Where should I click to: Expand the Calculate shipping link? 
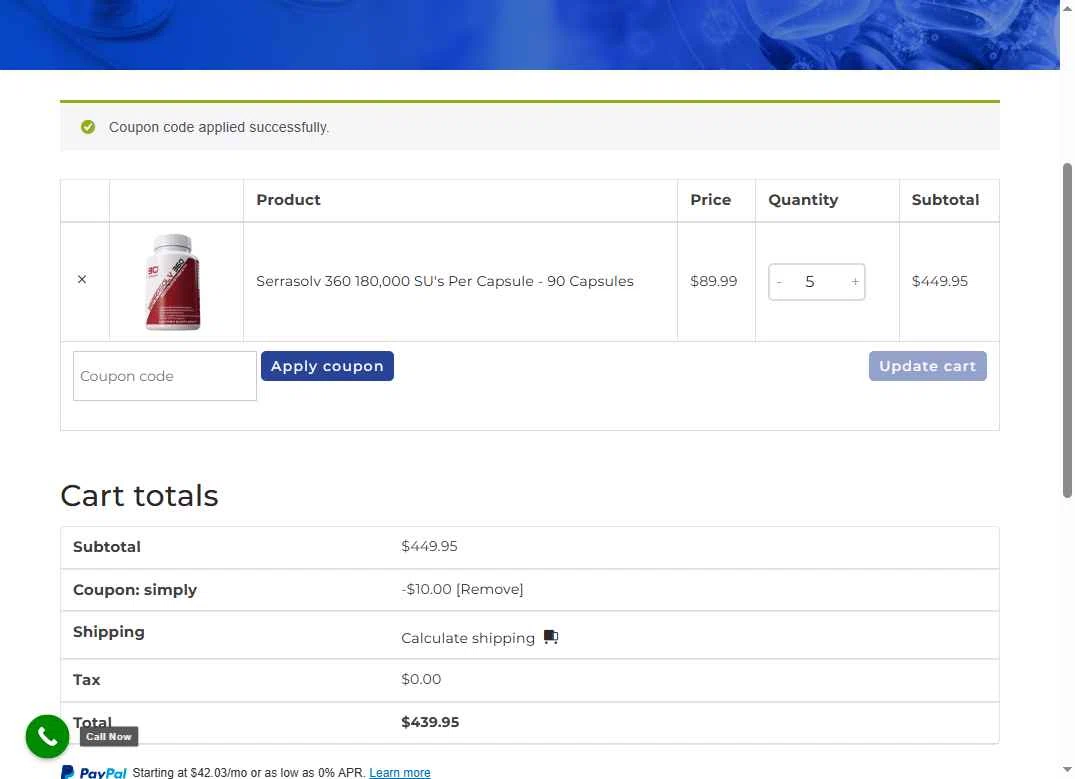coord(468,638)
